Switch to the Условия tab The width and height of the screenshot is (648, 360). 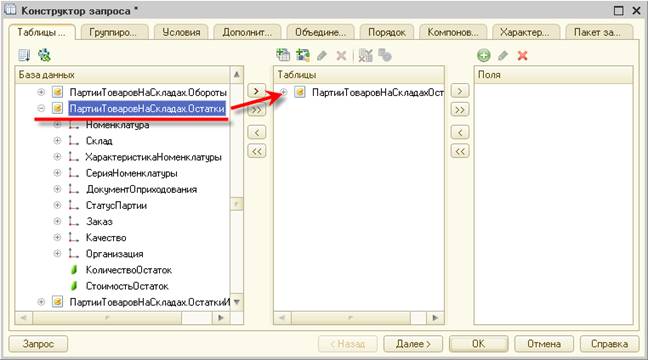click(181, 32)
